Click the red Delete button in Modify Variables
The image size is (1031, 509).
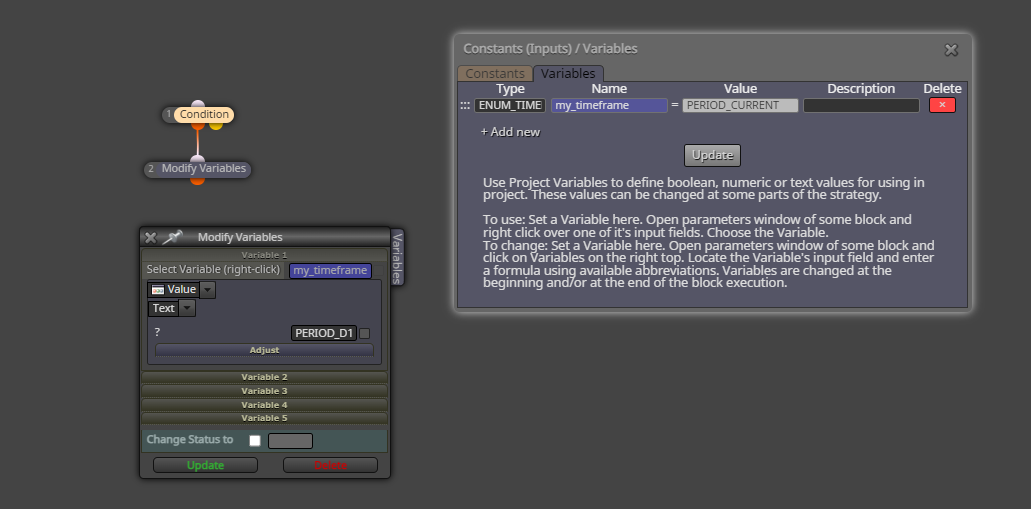tap(330, 465)
